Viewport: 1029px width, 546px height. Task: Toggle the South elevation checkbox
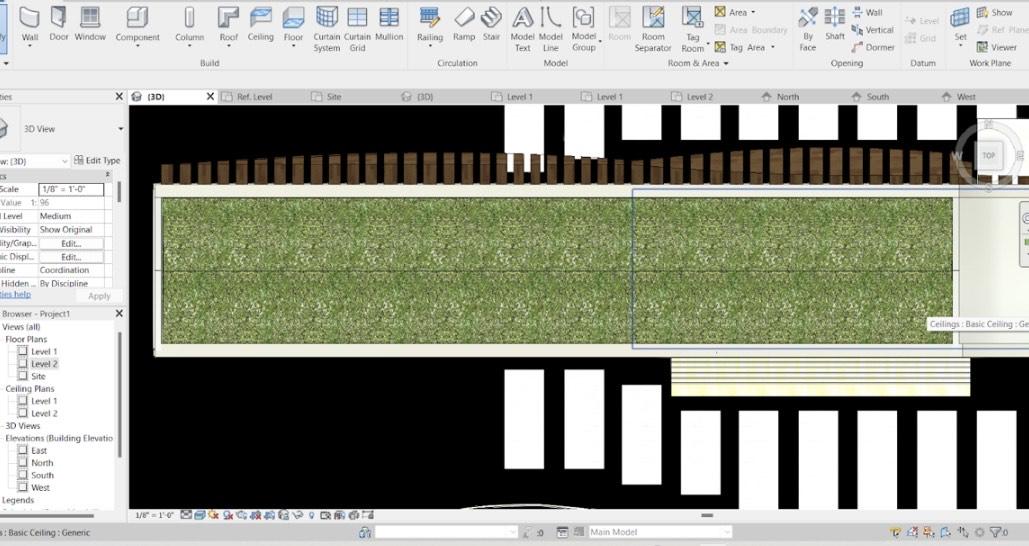23,475
